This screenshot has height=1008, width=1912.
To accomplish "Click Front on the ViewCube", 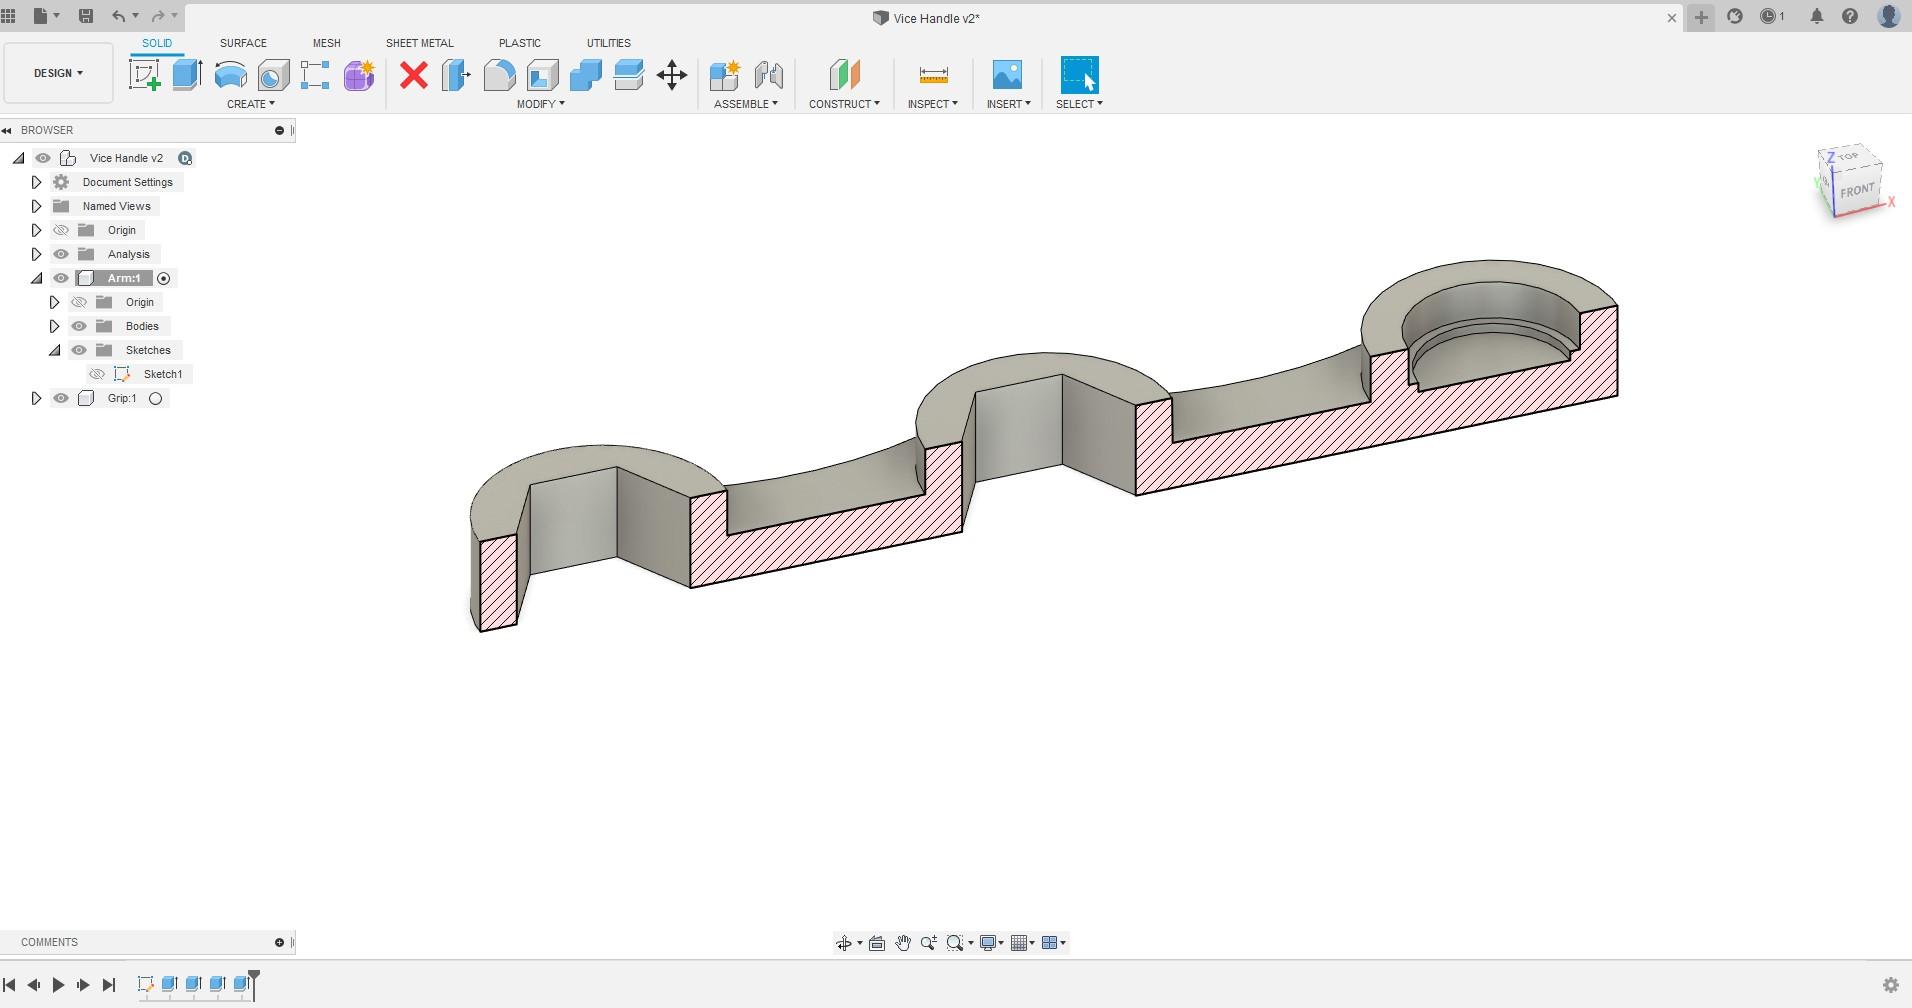I will pyautogui.click(x=1857, y=188).
